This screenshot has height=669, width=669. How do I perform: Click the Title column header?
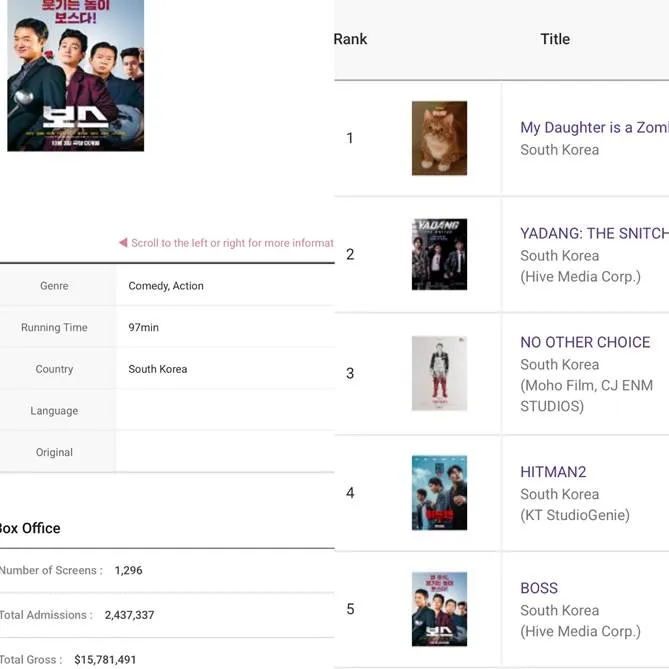pyautogui.click(x=555, y=39)
